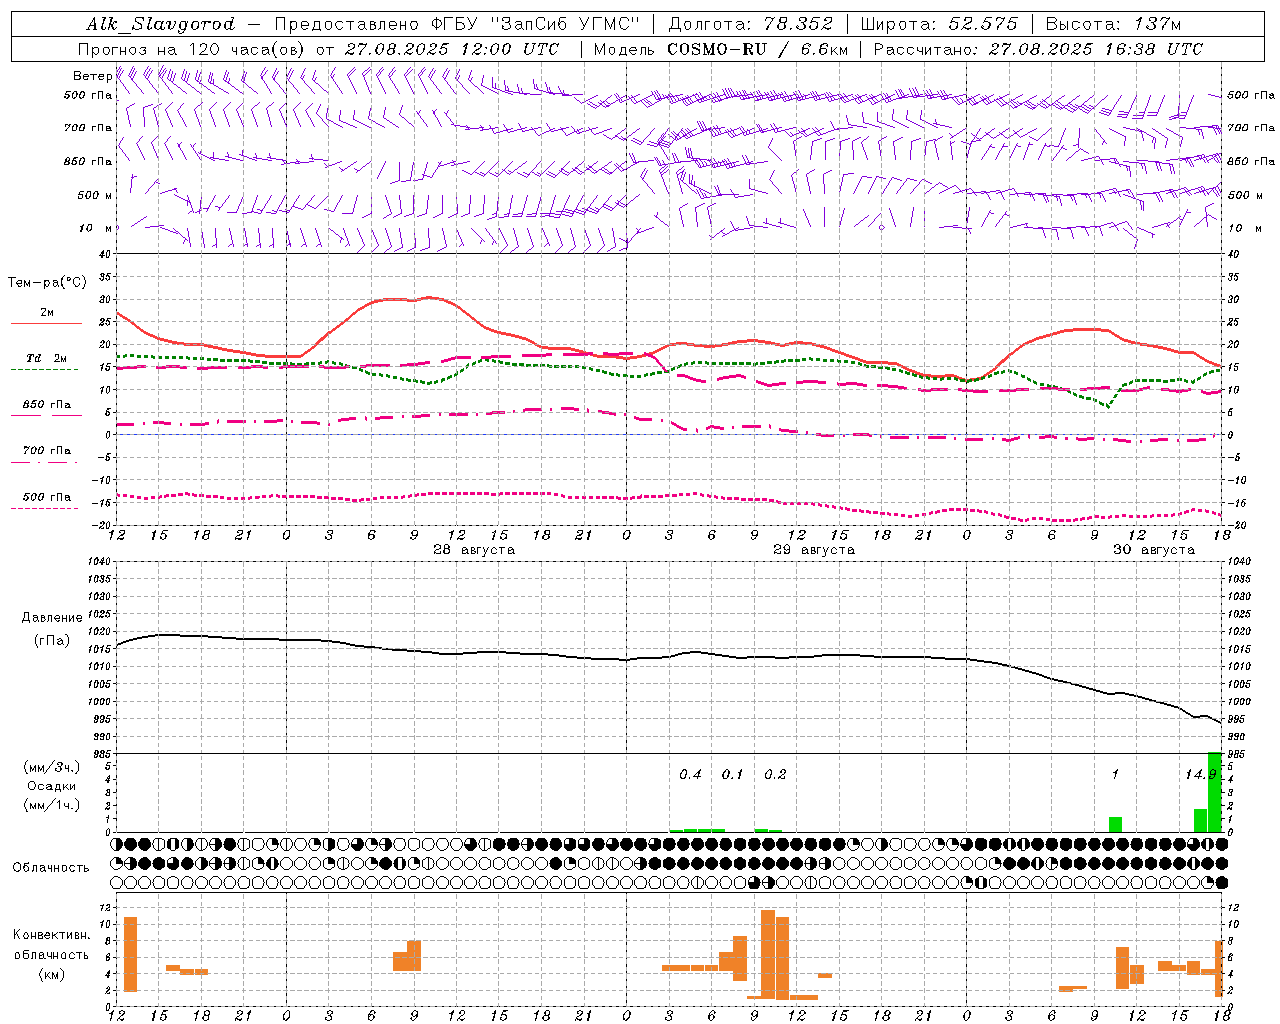Click the Рассчитано: 27.08.2025 16:38 UTC text

click(1038, 49)
